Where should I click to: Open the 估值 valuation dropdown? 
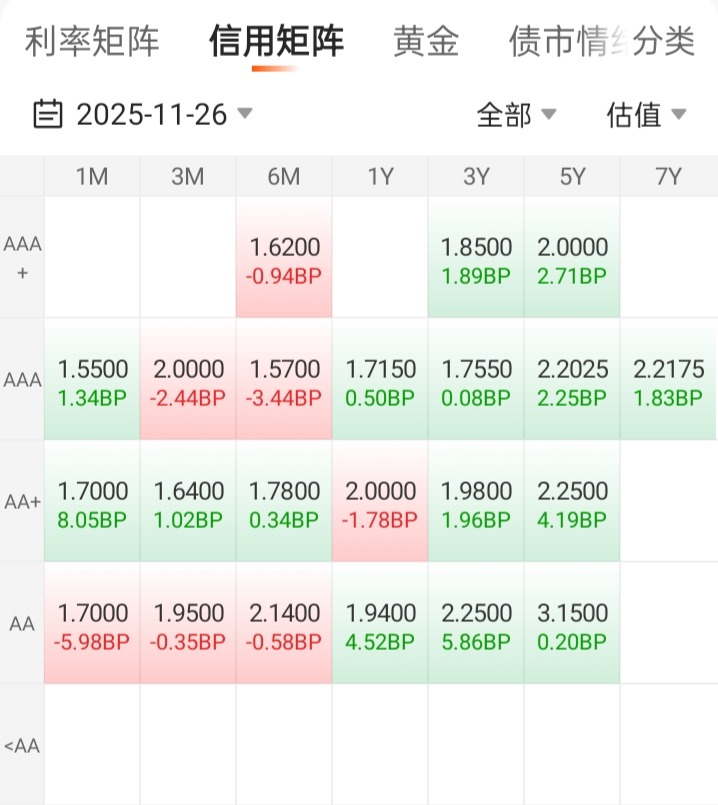646,115
